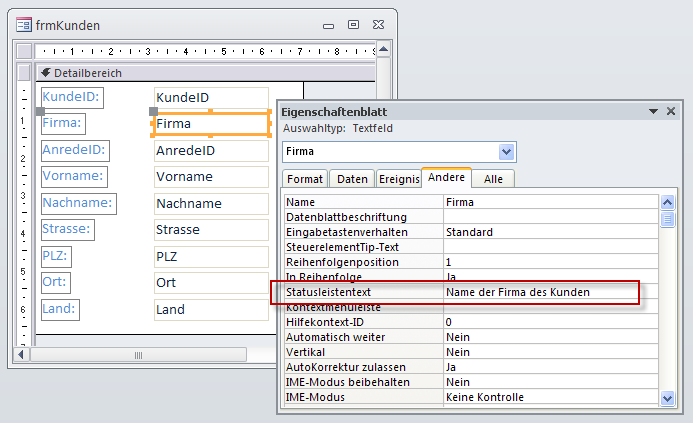The image size is (693, 423).
Task: Click the Nachname text field
Action: pyautogui.click(x=211, y=203)
